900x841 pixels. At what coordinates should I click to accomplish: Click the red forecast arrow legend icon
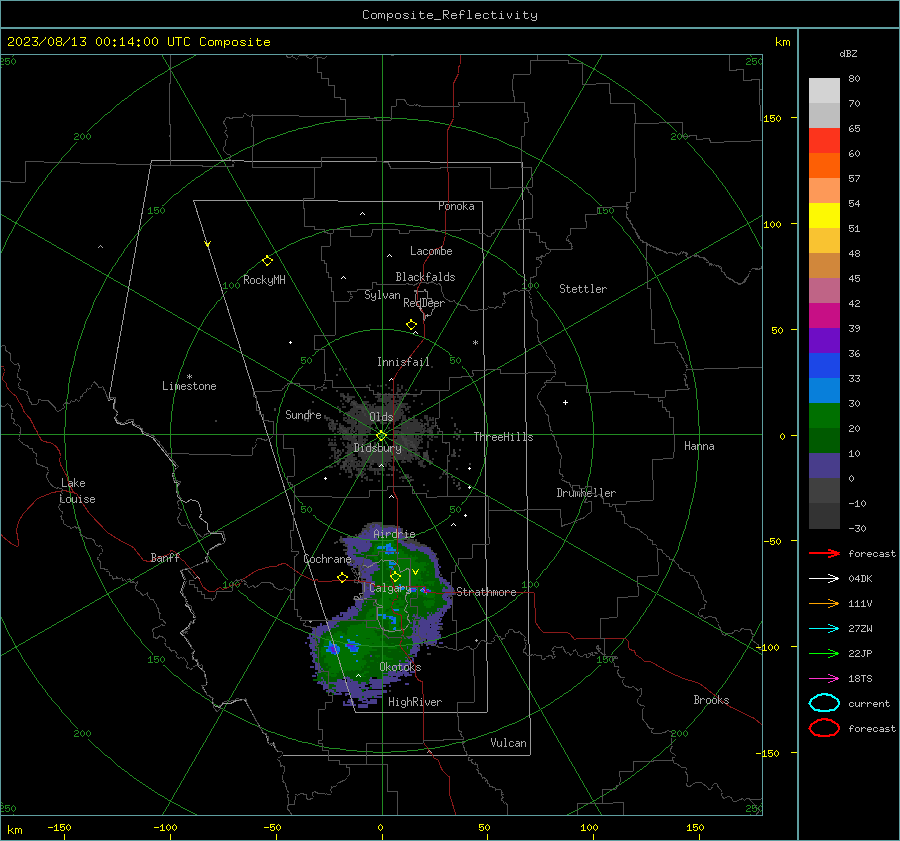(x=824, y=553)
